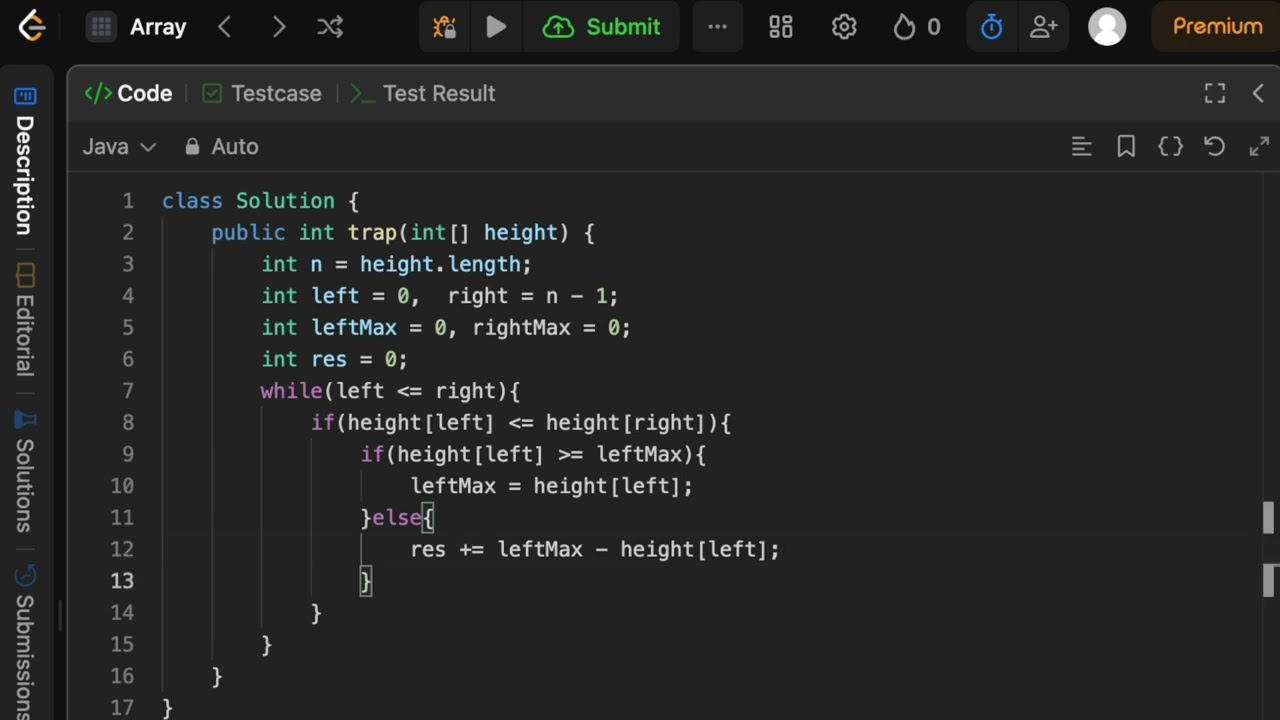Click 'int res = 0;' code line

click(x=334, y=359)
